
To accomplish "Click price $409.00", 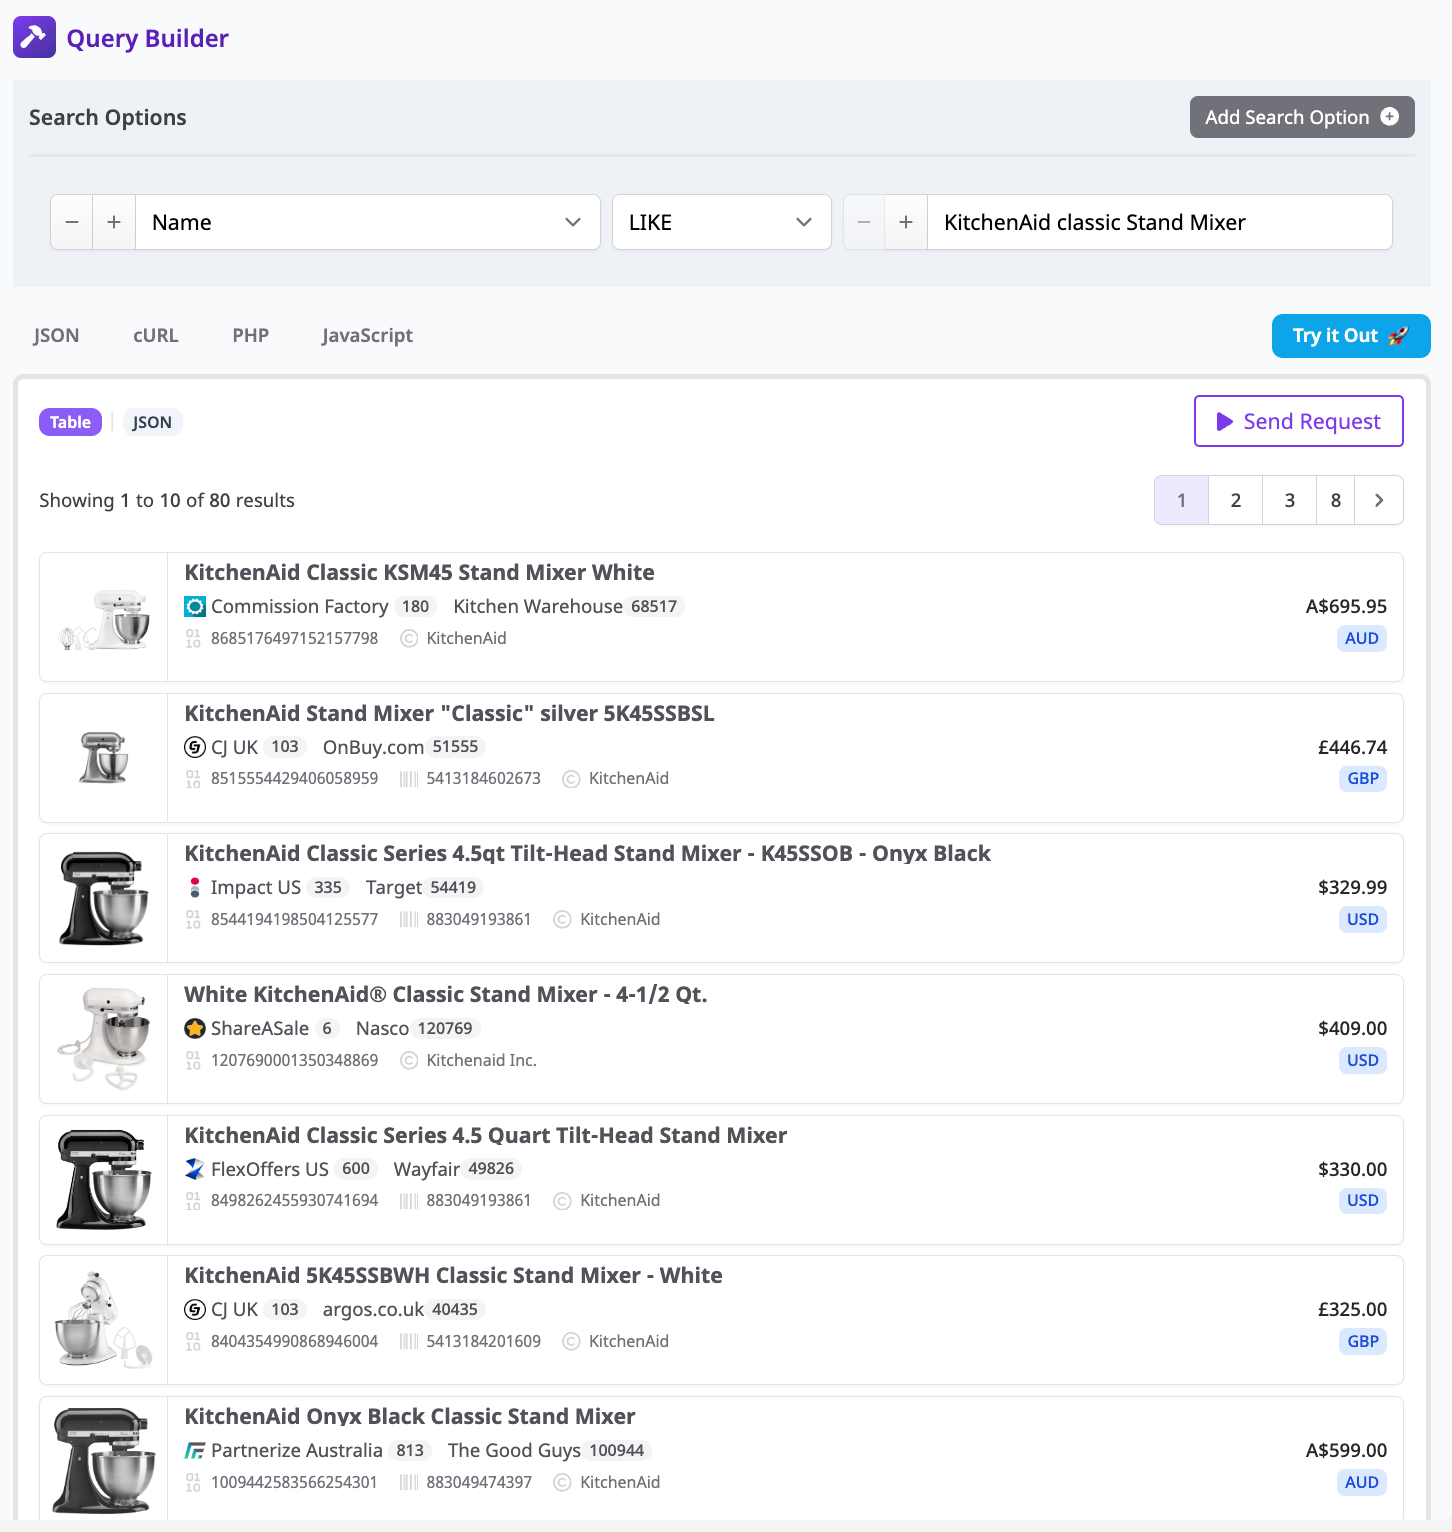I will 1352,1028.
